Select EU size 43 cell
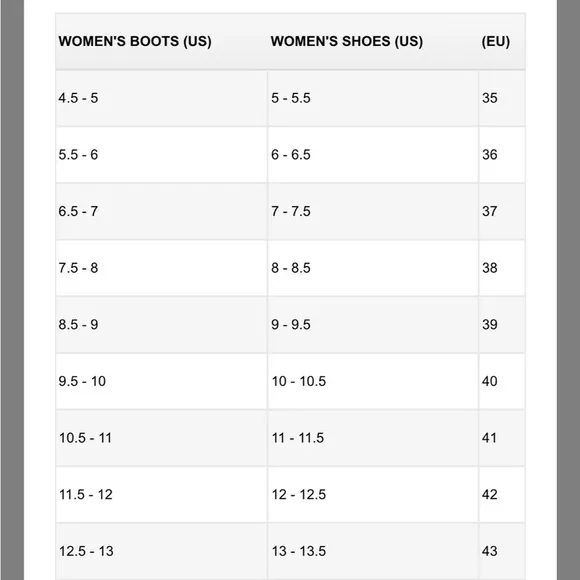Screen dimensions: 580x580 pyautogui.click(x=502, y=551)
